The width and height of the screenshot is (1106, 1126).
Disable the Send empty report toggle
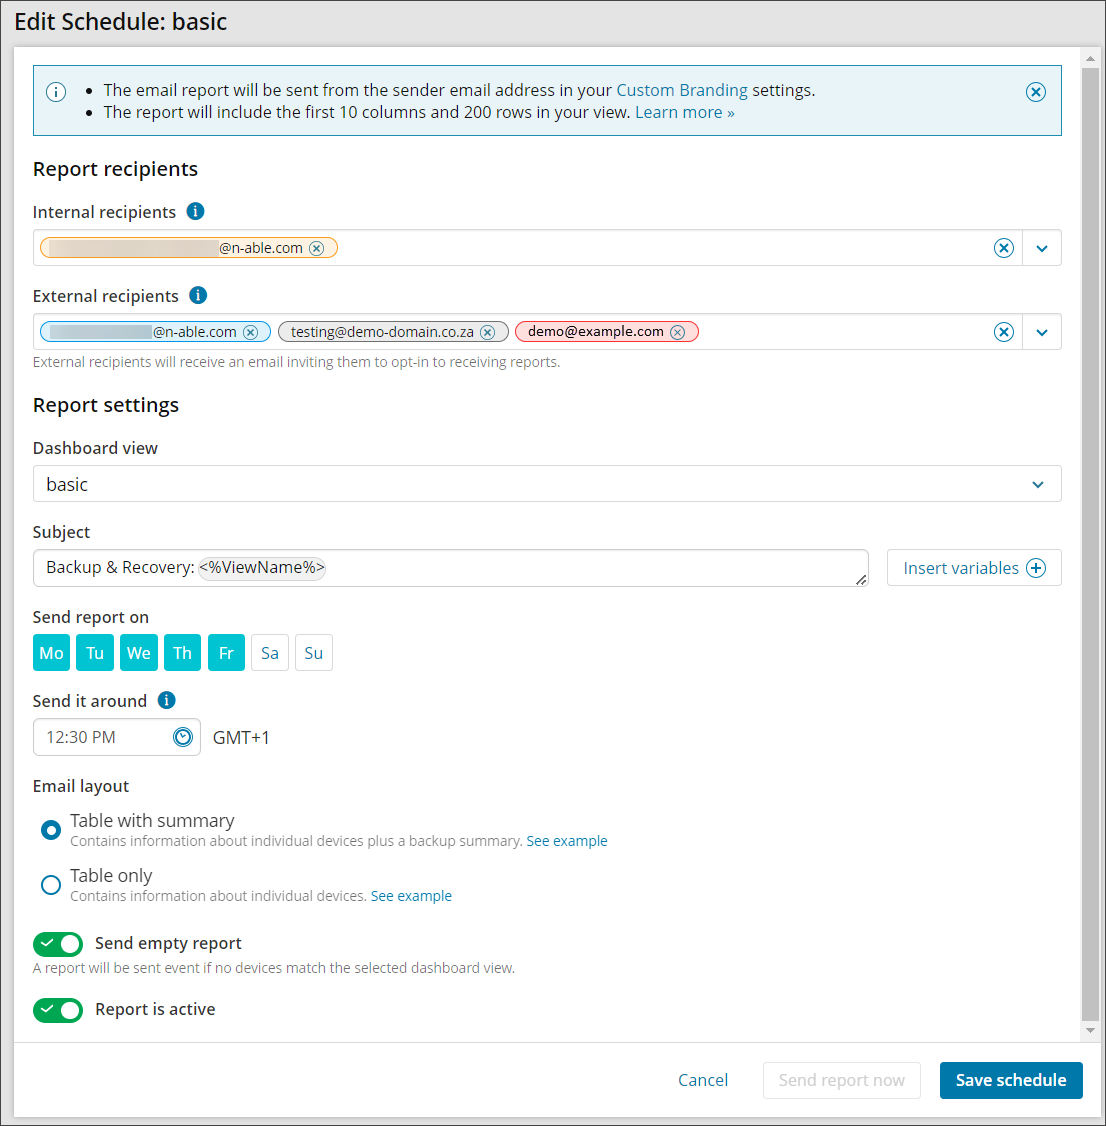58,944
